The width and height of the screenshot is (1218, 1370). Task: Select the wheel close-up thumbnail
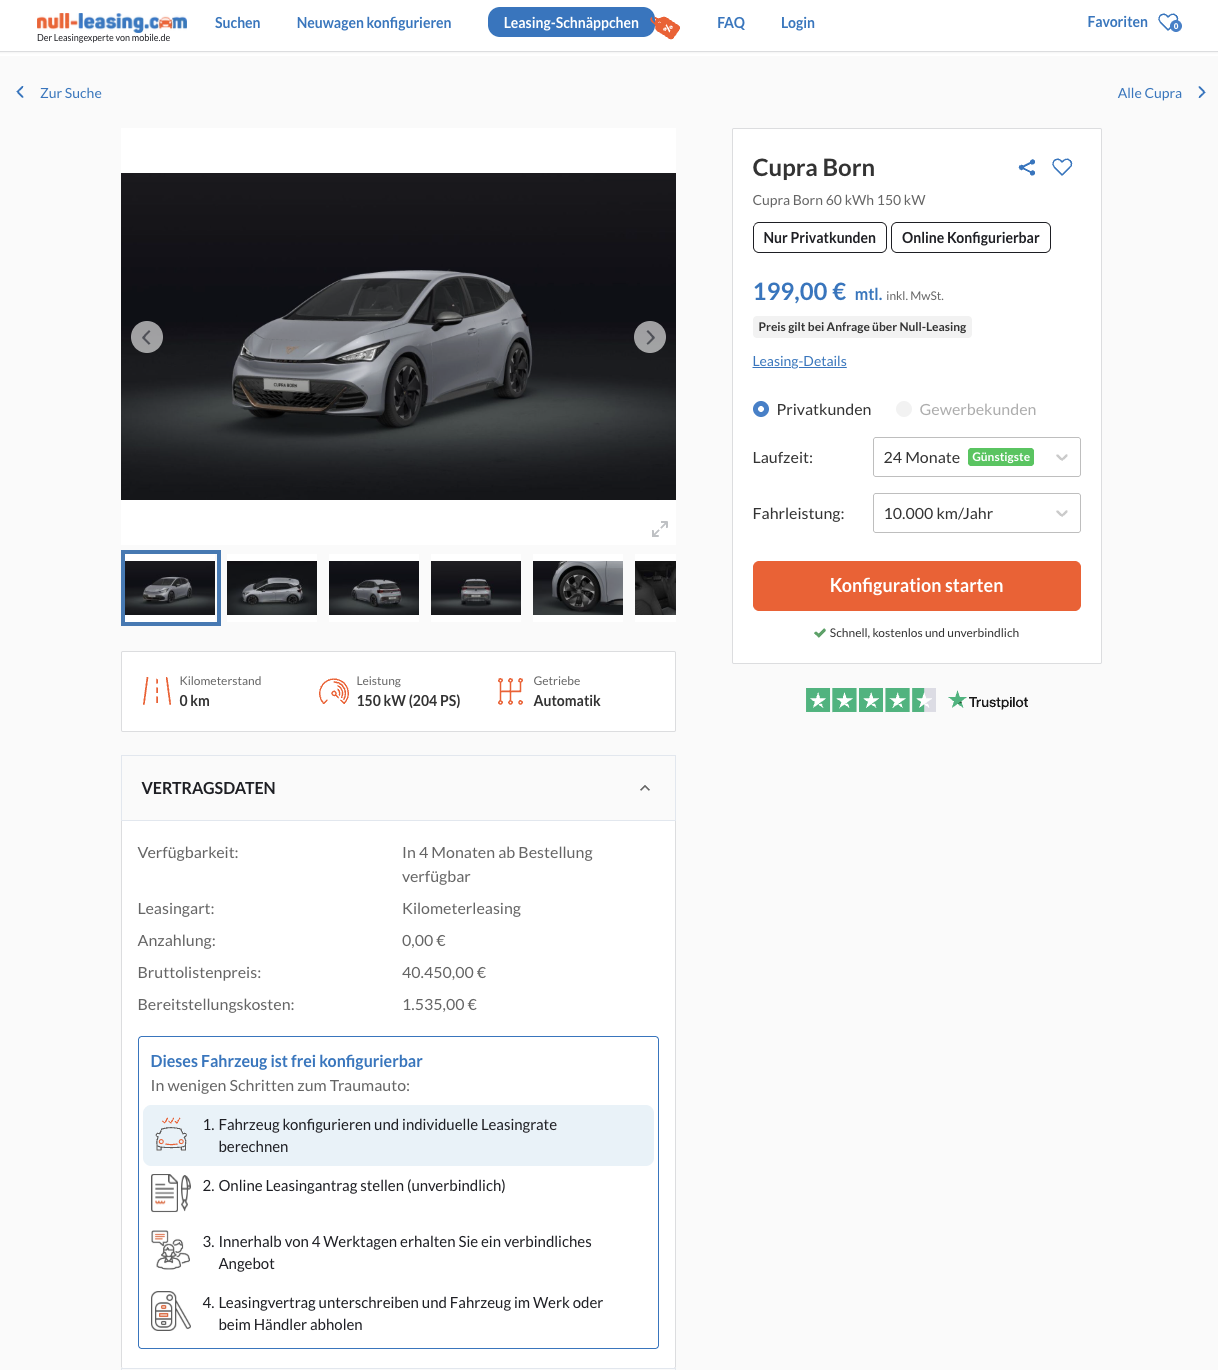(x=577, y=588)
